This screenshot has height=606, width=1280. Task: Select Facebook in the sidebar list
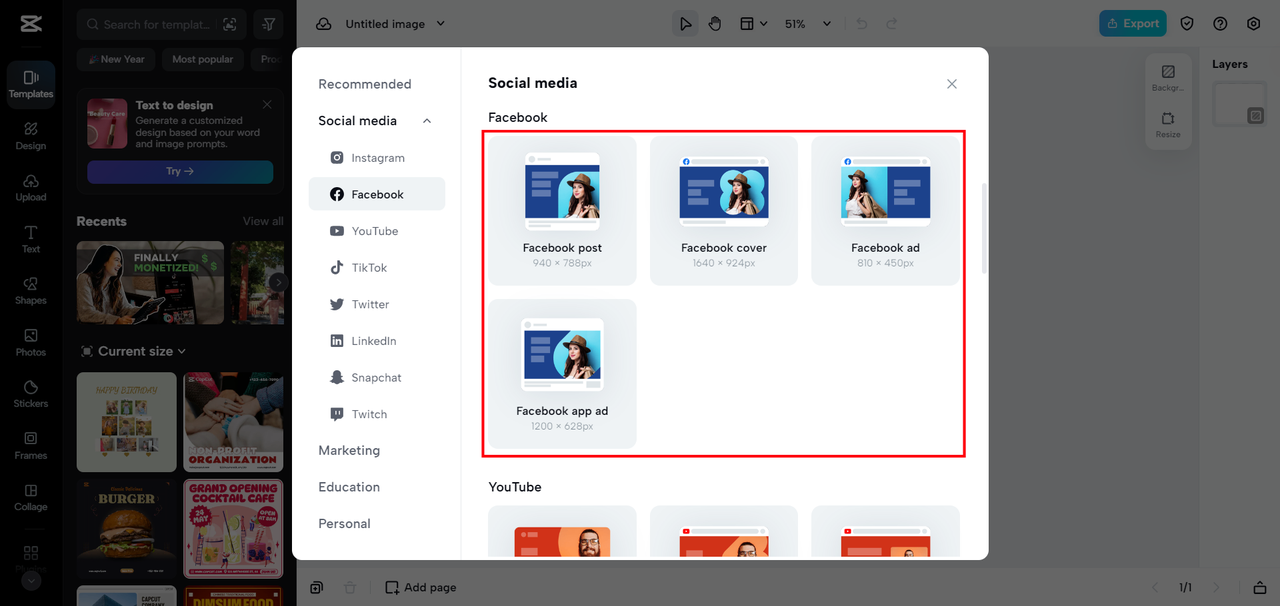click(x=377, y=194)
